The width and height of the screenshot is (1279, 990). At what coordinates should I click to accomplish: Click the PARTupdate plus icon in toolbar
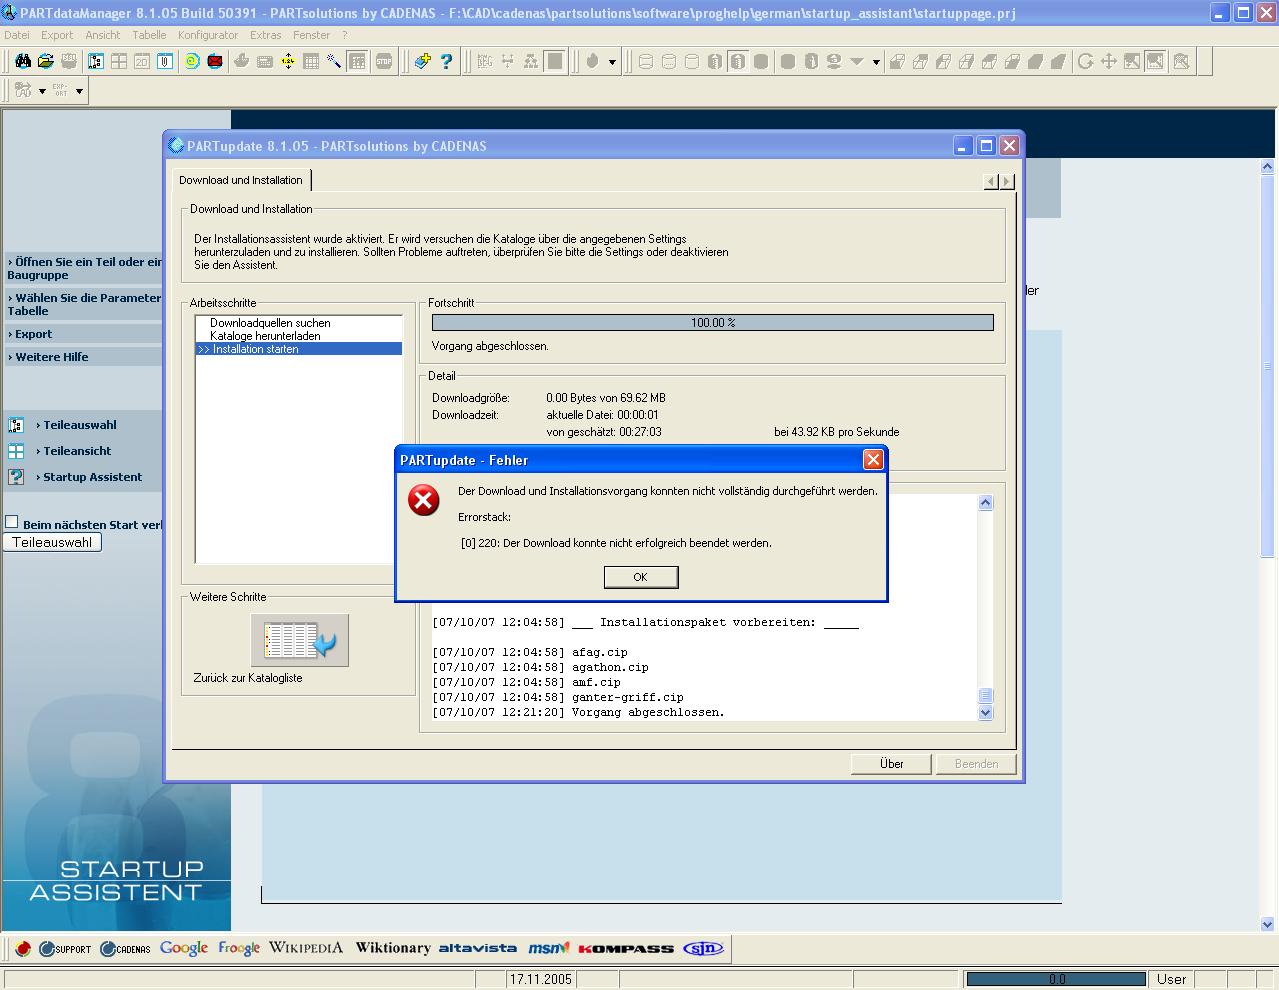[x=423, y=62]
